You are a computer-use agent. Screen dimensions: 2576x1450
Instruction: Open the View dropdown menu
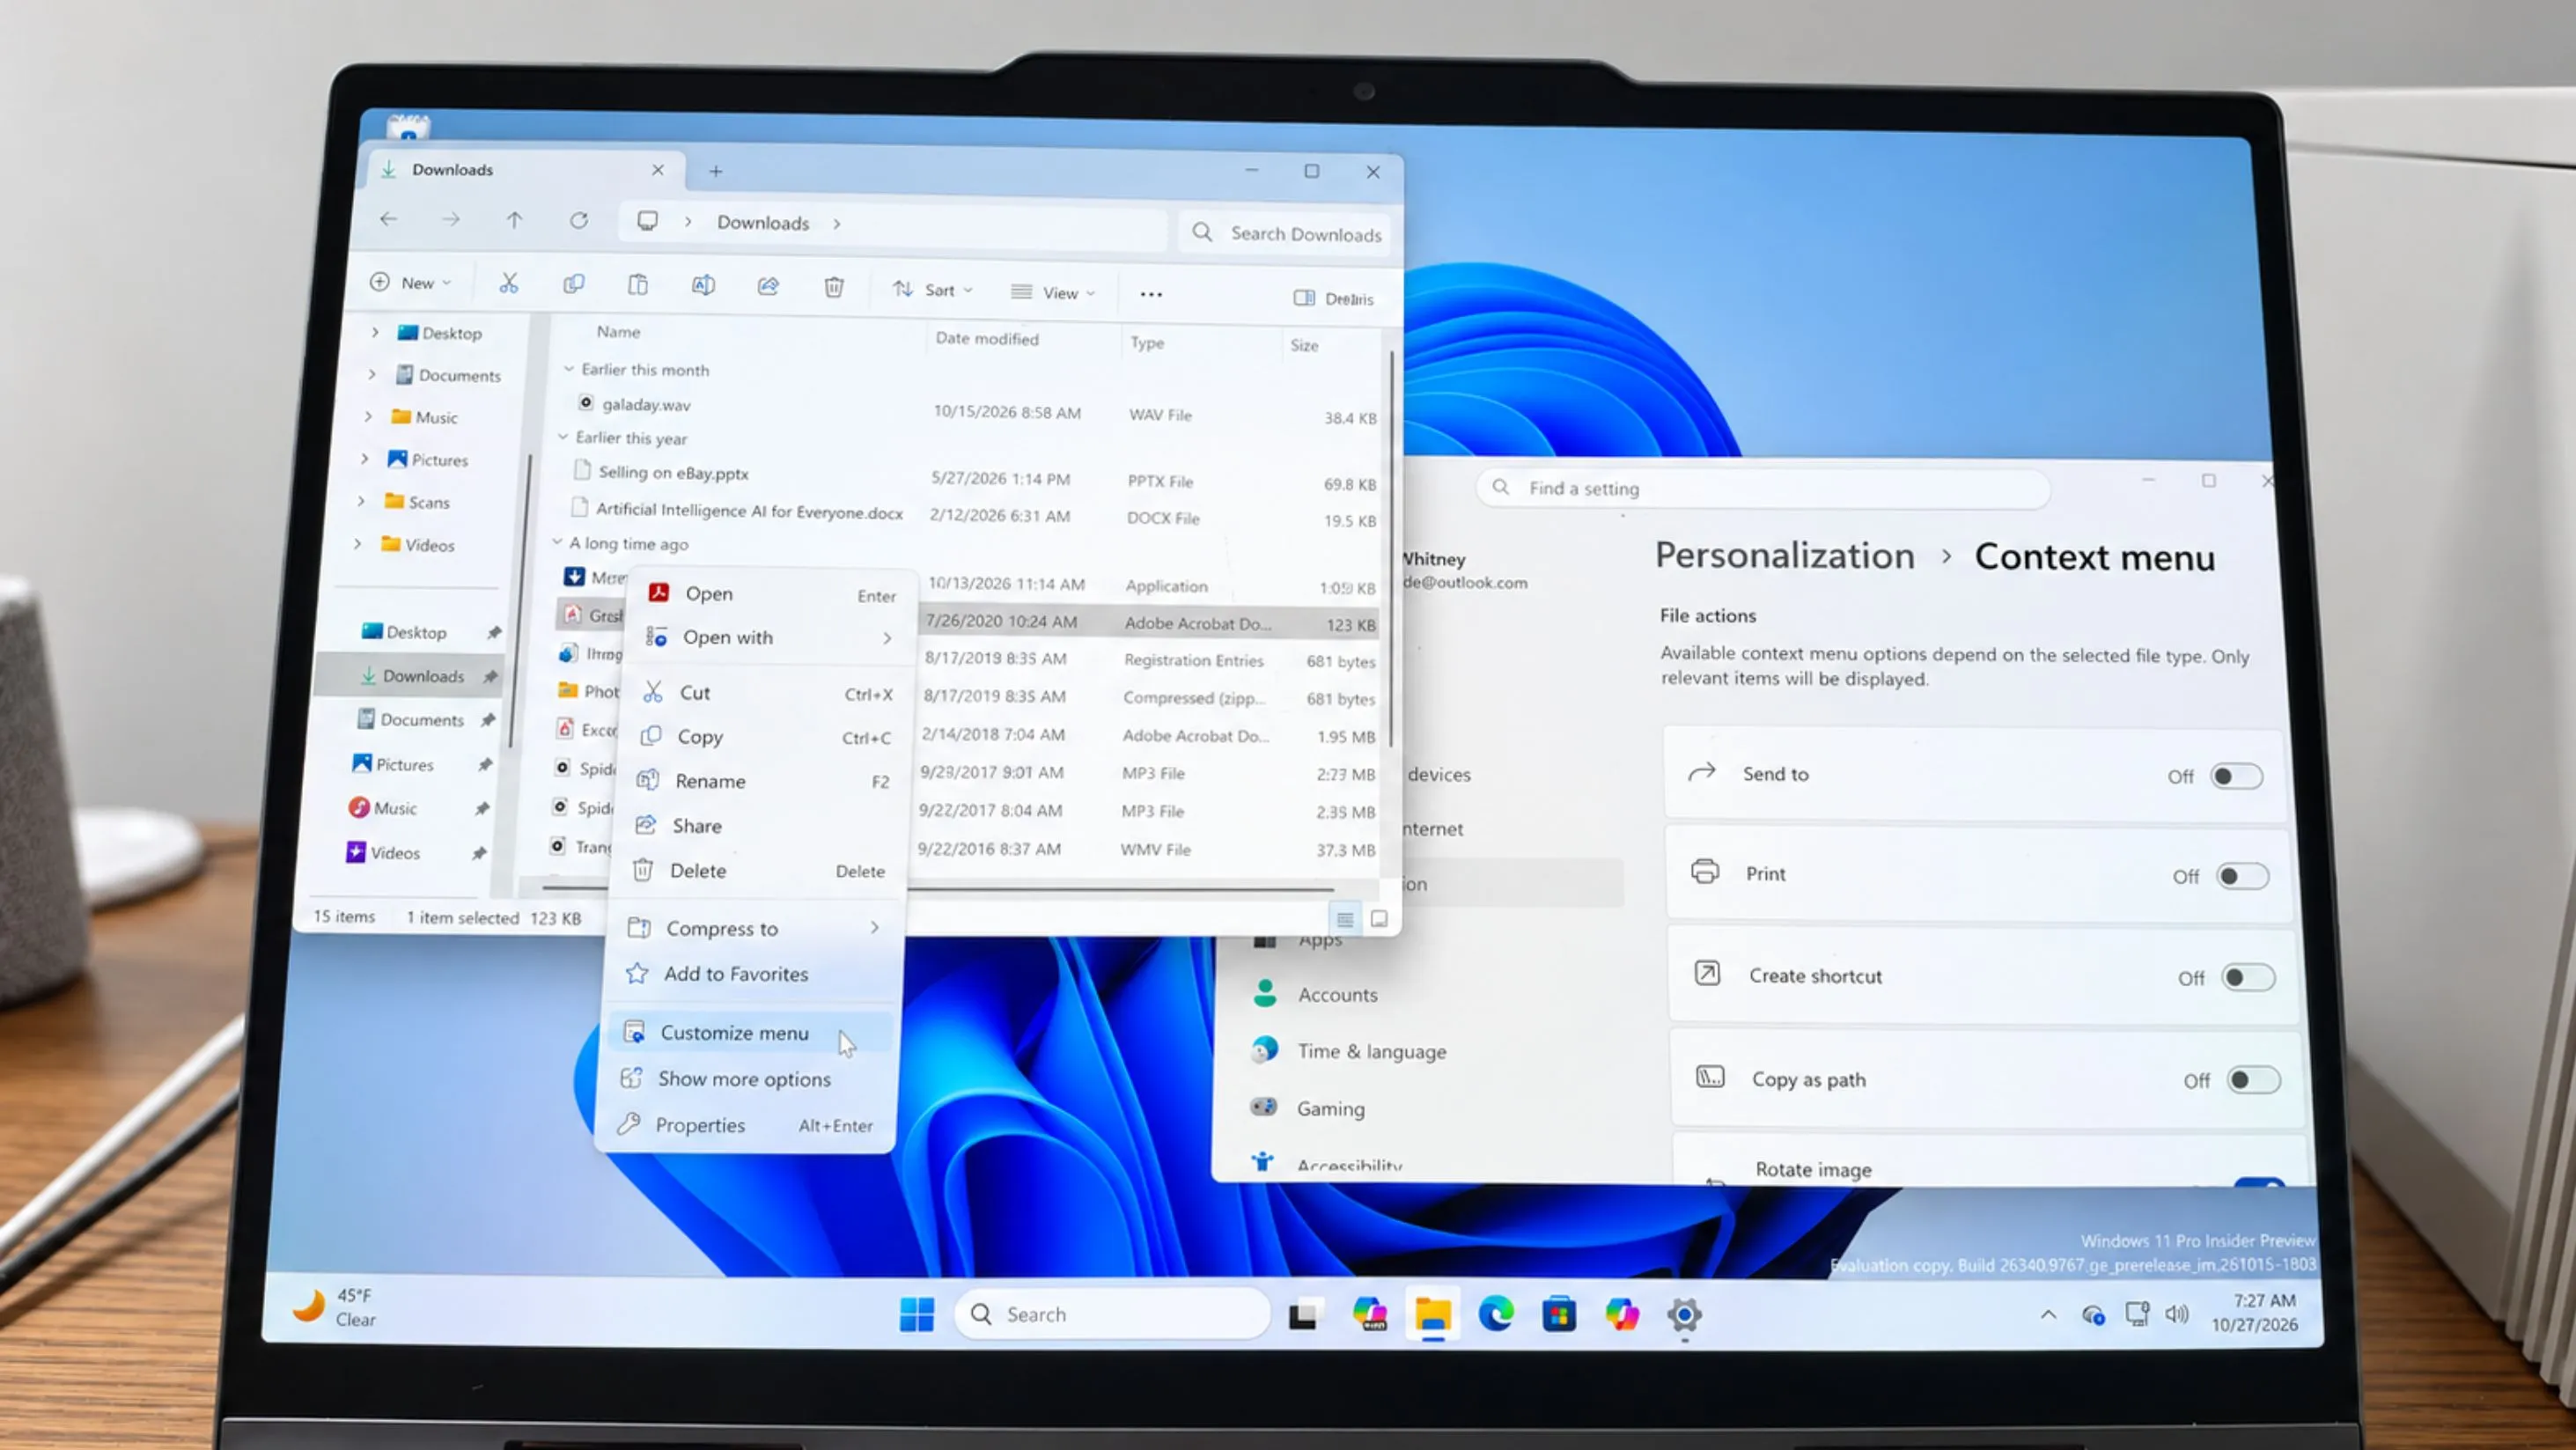[1054, 293]
